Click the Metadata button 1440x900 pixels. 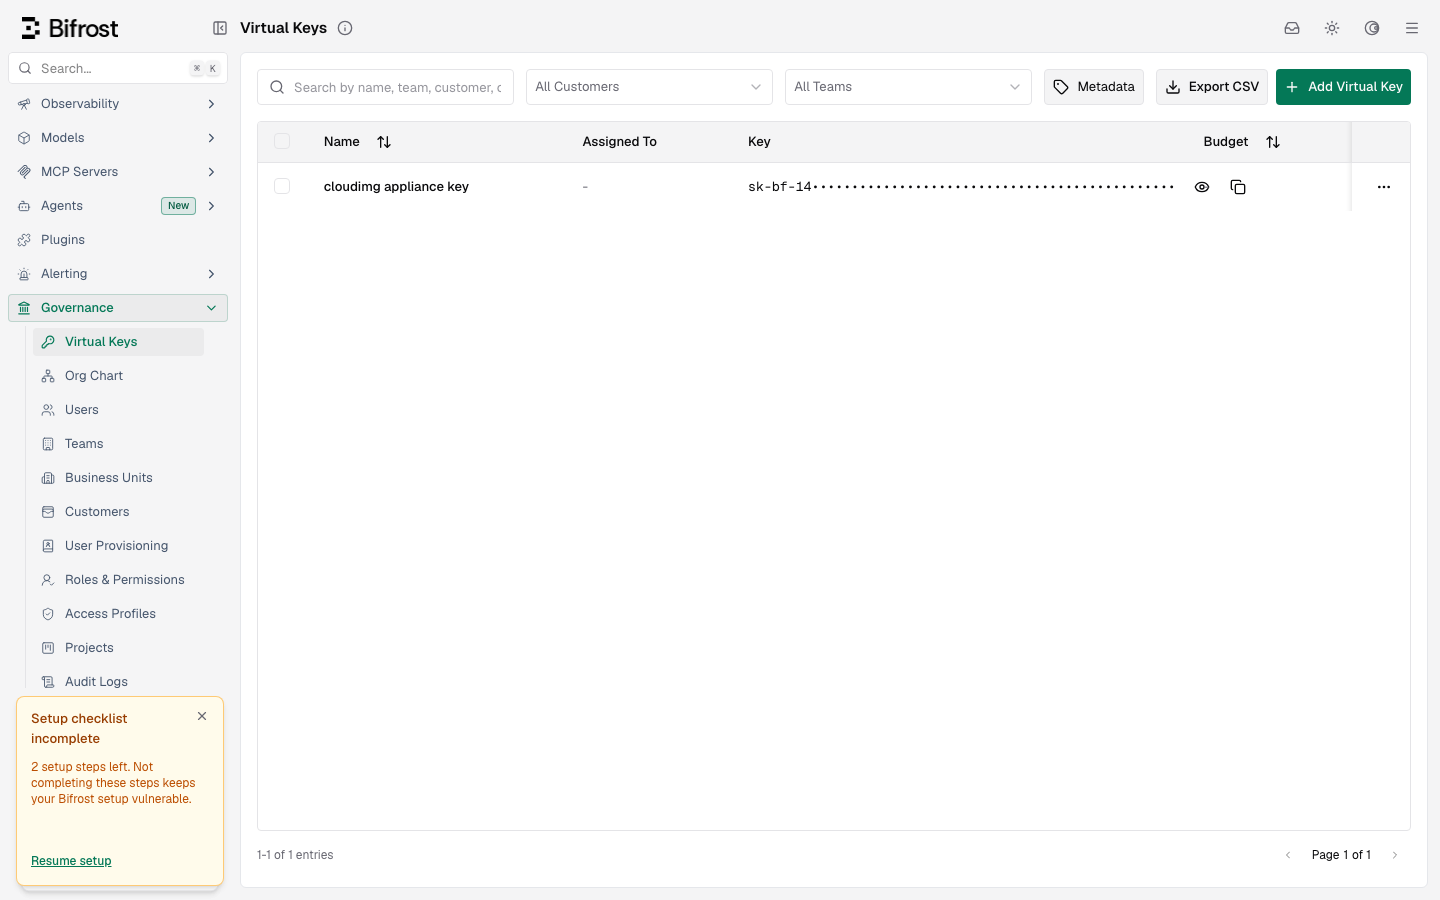click(x=1094, y=87)
